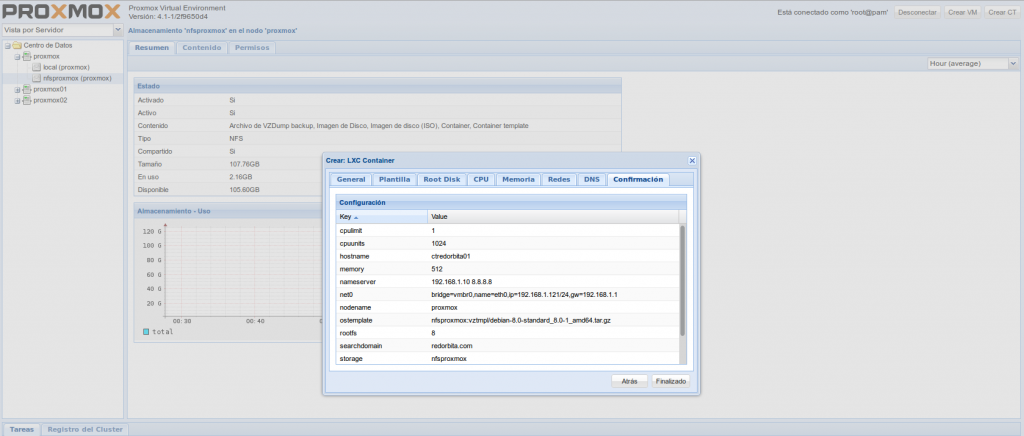Click the Crear VM button
Image resolution: width=1024 pixels, height=436 pixels.
click(x=960, y=12)
